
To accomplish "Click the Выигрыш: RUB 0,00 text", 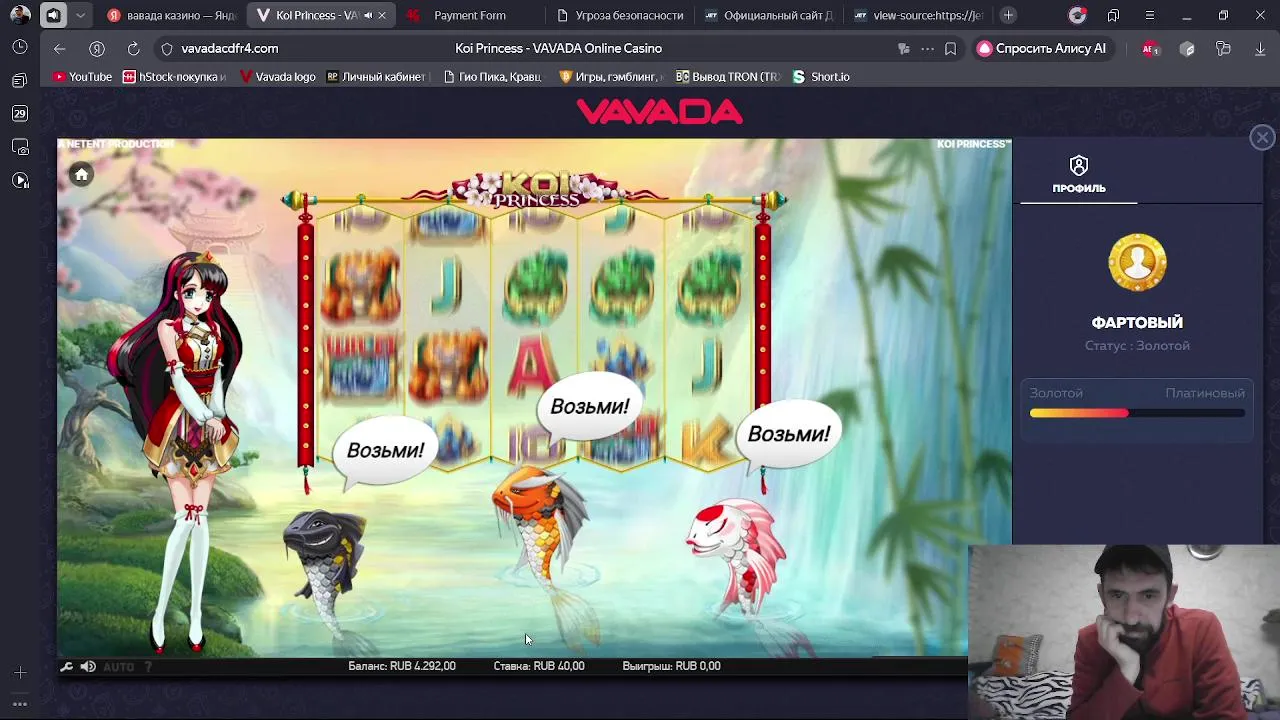I will pos(671,666).
